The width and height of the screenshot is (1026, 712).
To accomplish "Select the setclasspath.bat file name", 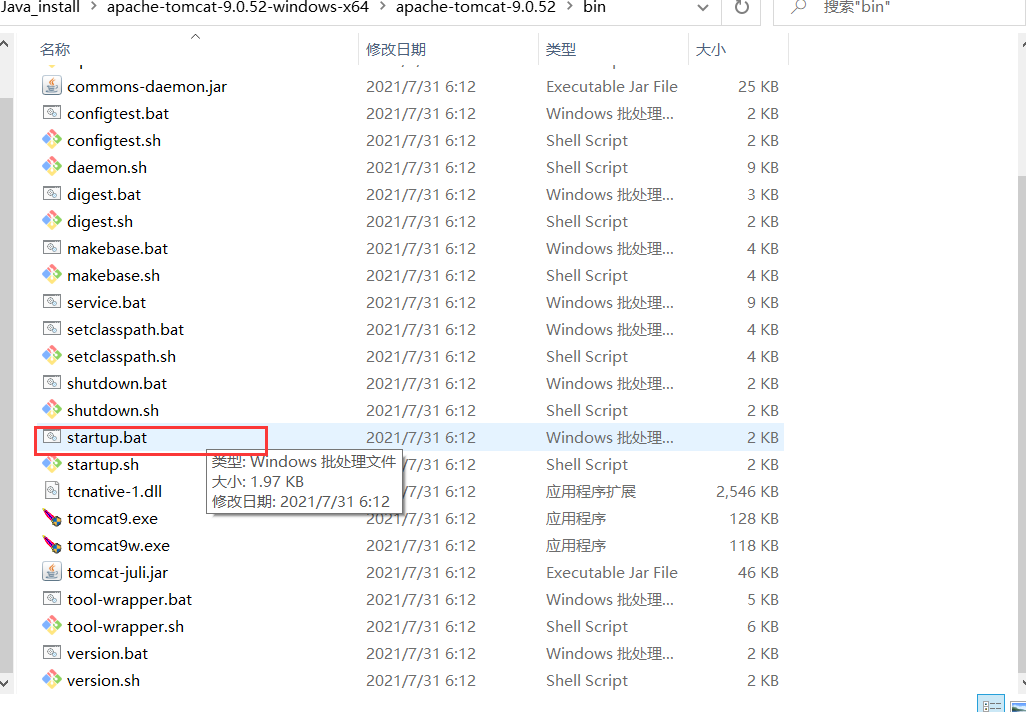I will pos(125,329).
